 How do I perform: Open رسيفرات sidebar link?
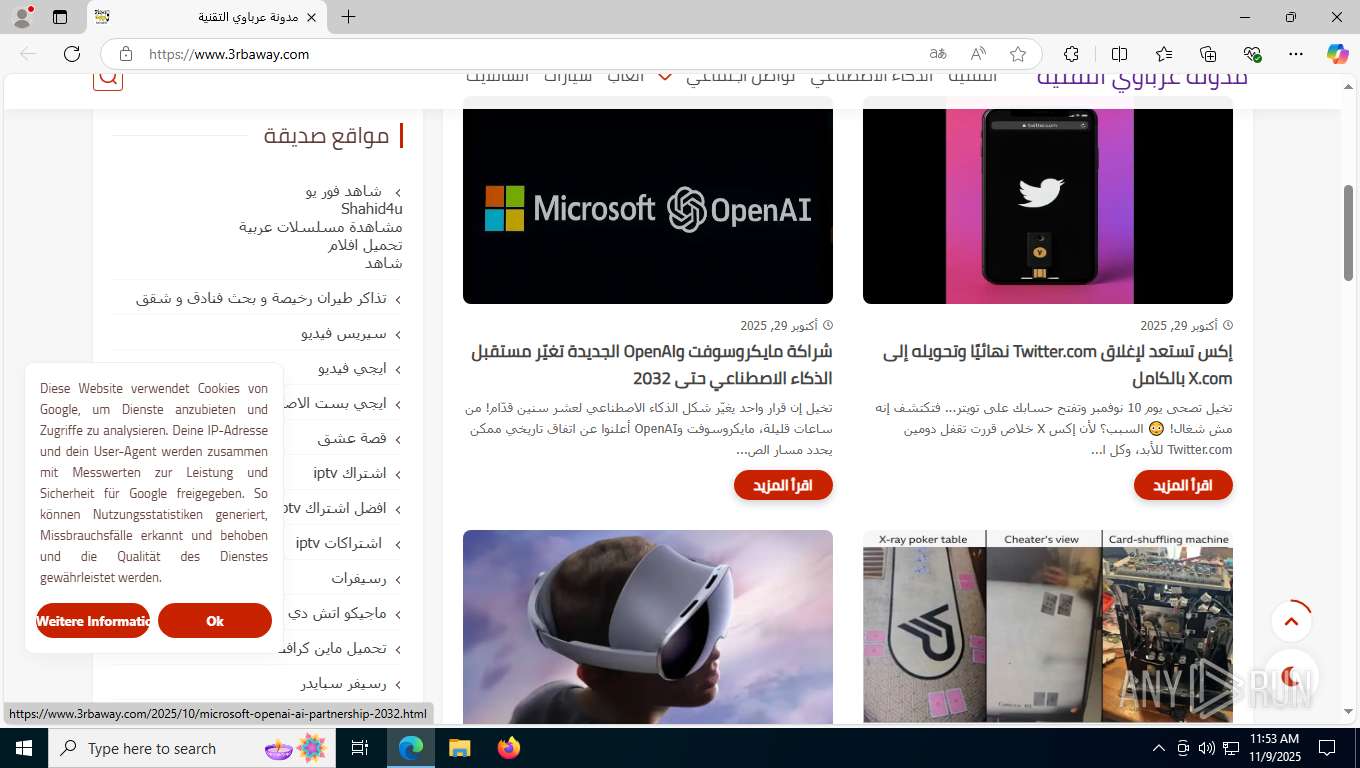click(359, 578)
